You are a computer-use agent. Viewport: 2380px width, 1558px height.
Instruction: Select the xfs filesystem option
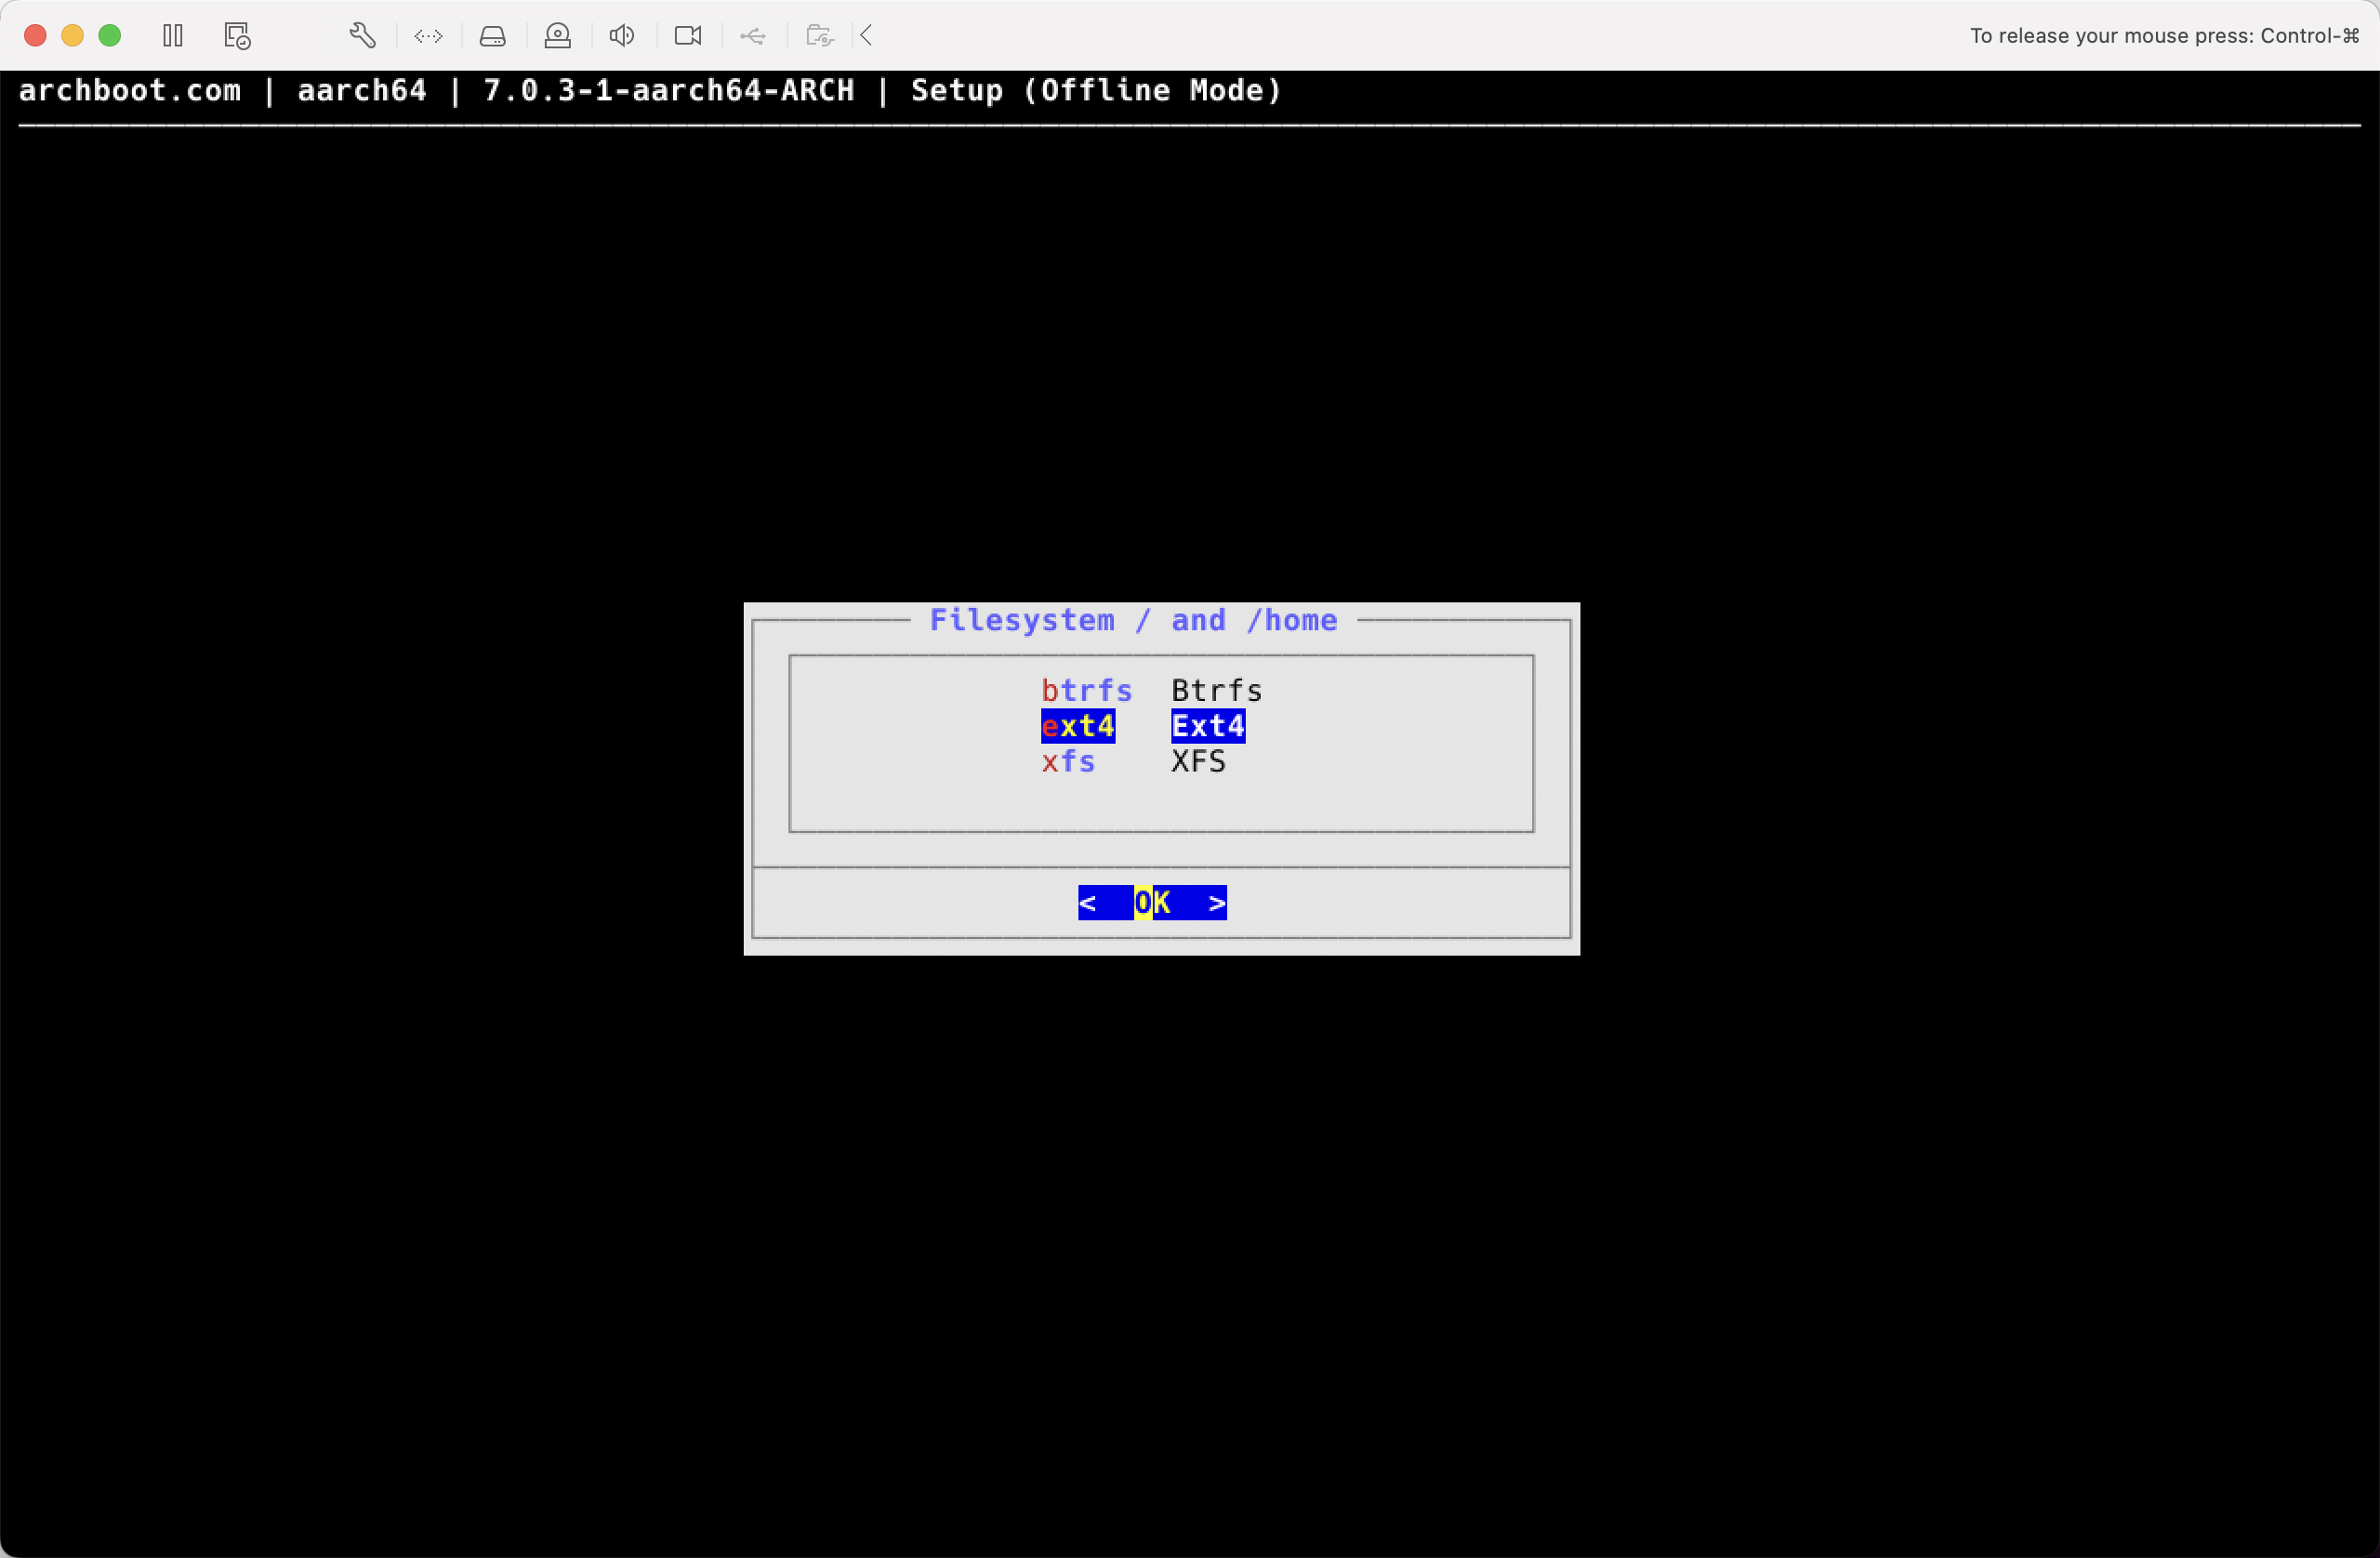1068,762
